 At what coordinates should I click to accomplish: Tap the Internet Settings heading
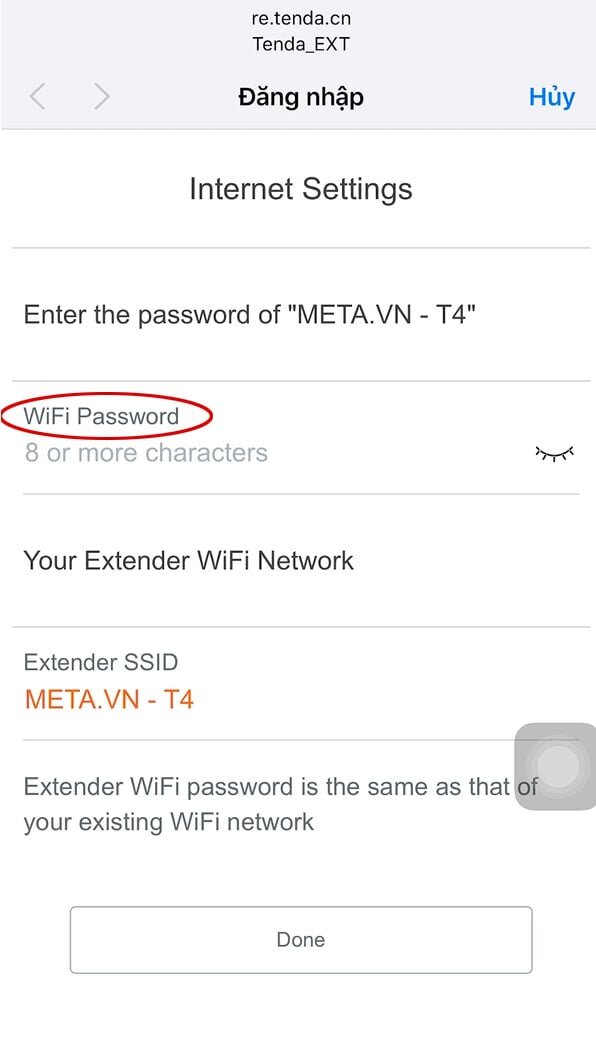pos(298,189)
